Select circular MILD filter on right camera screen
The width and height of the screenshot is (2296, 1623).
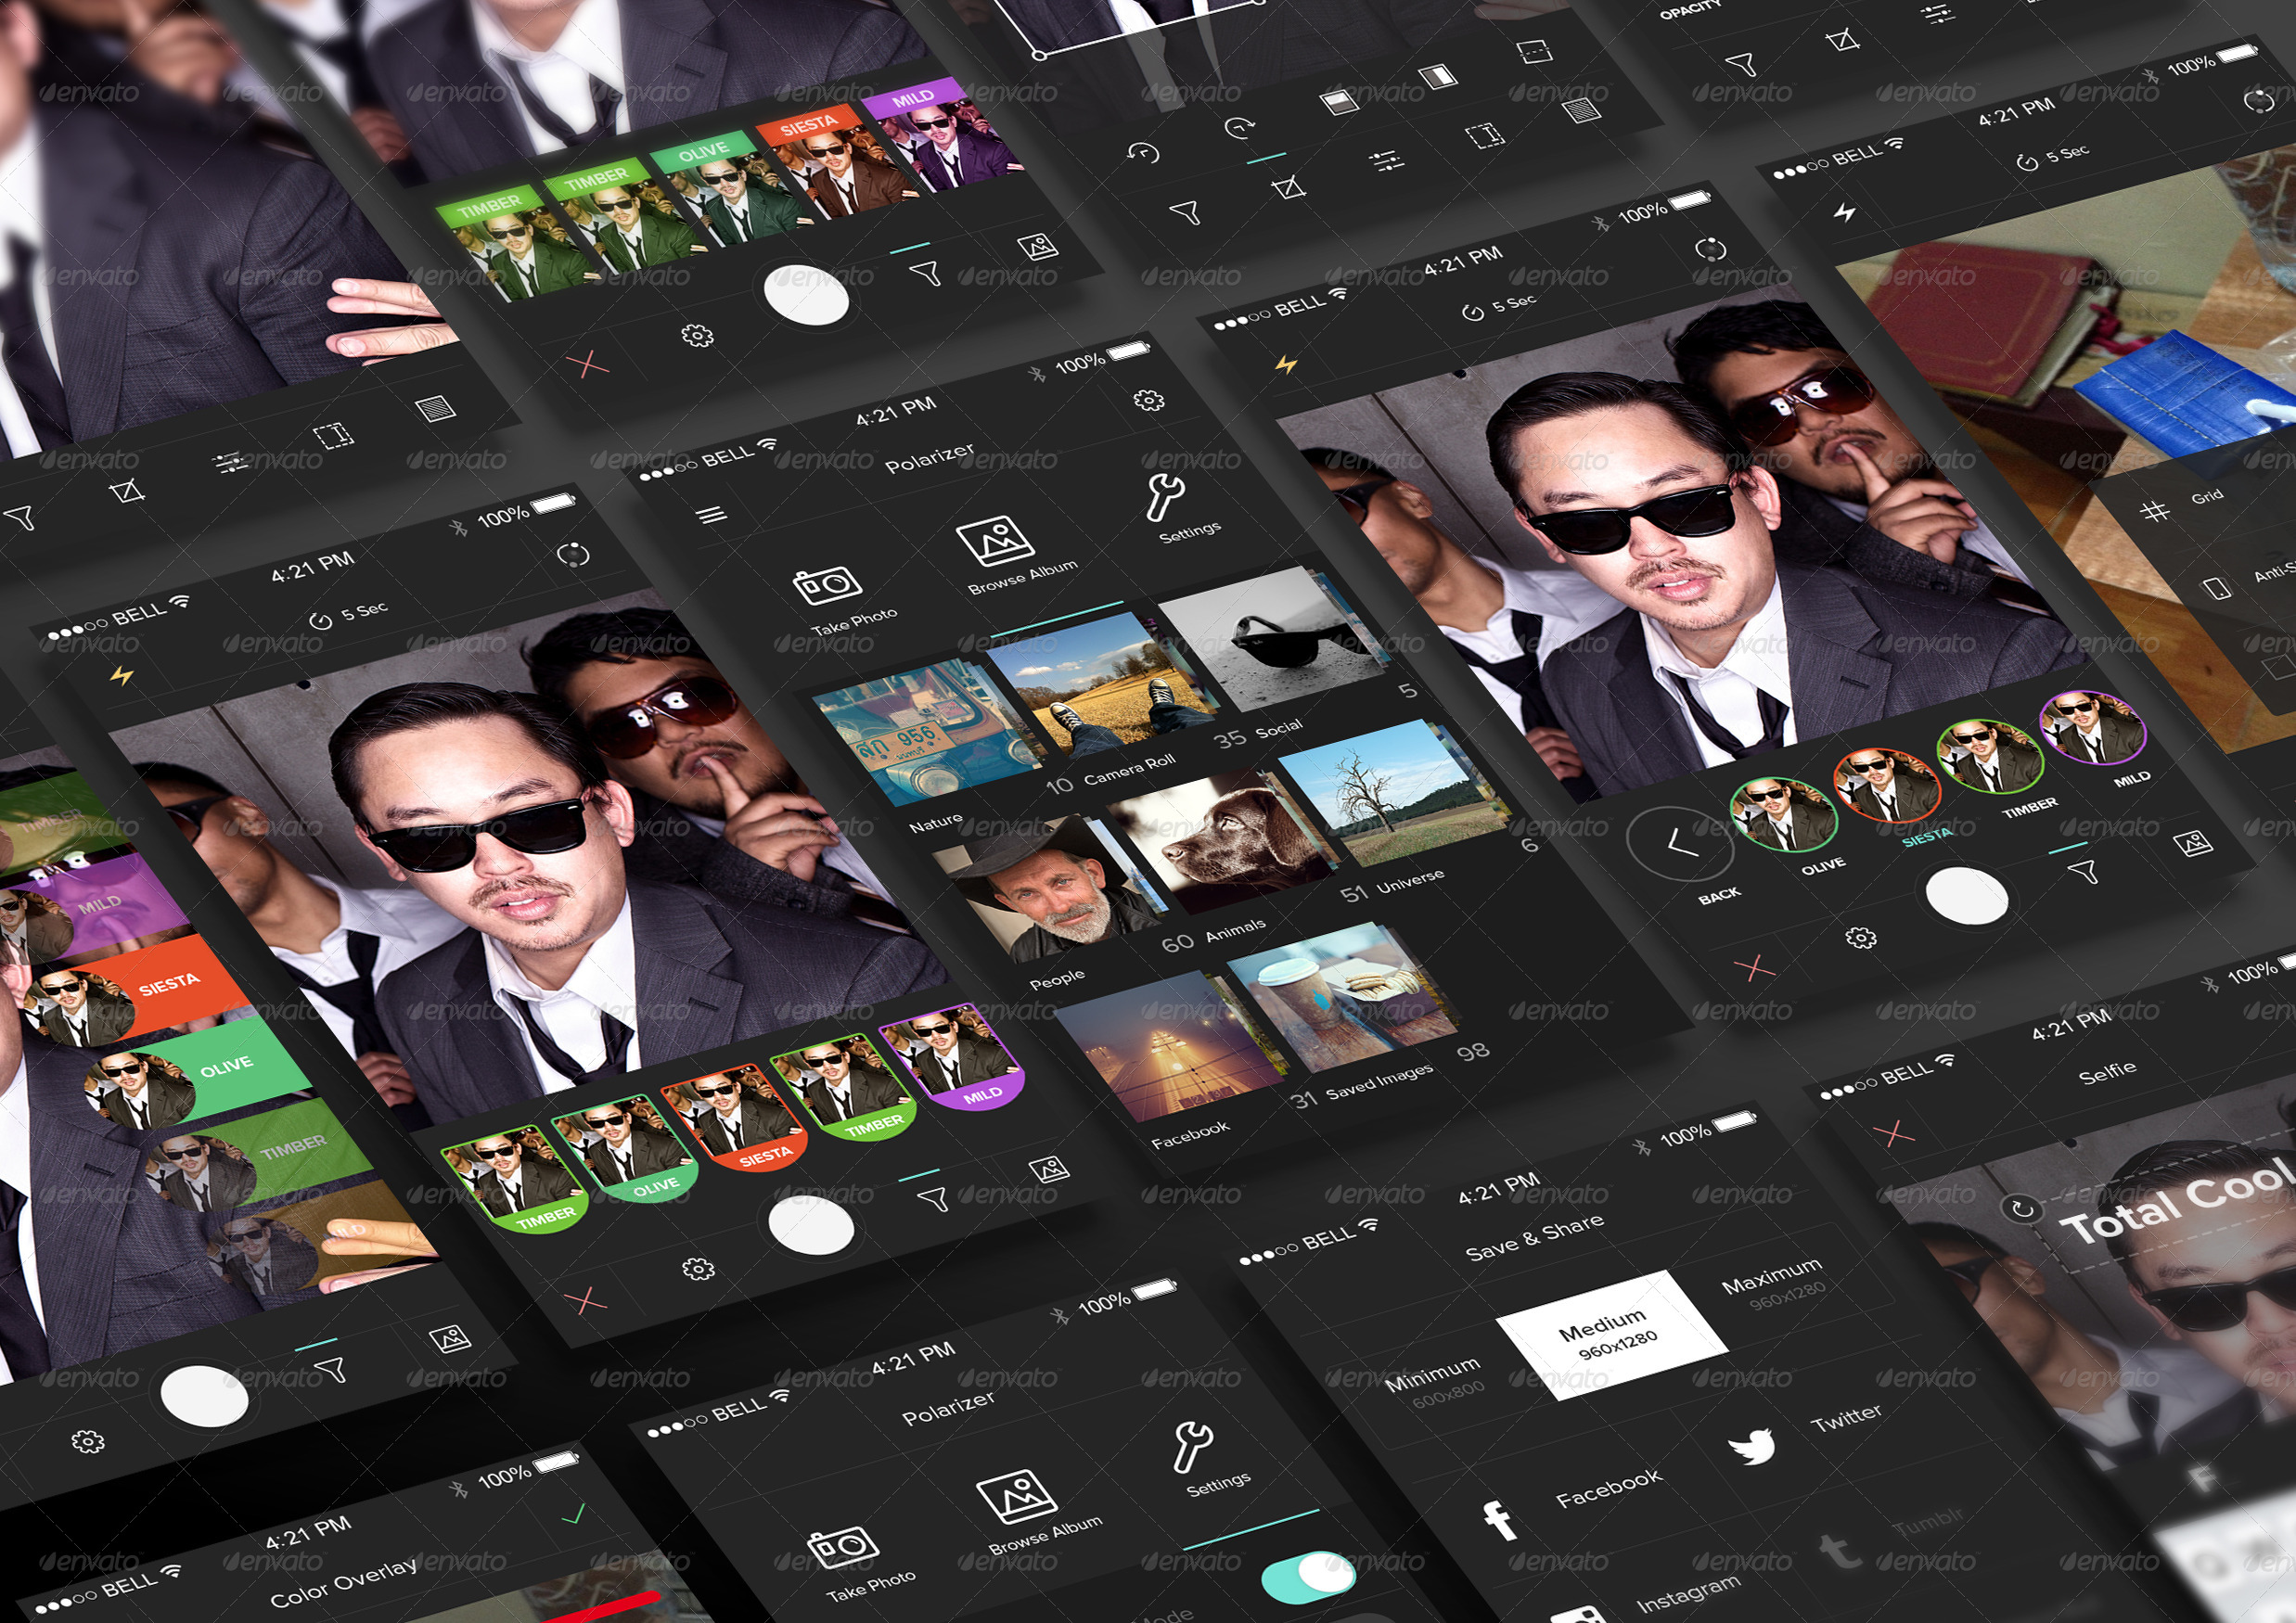(2093, 727)
